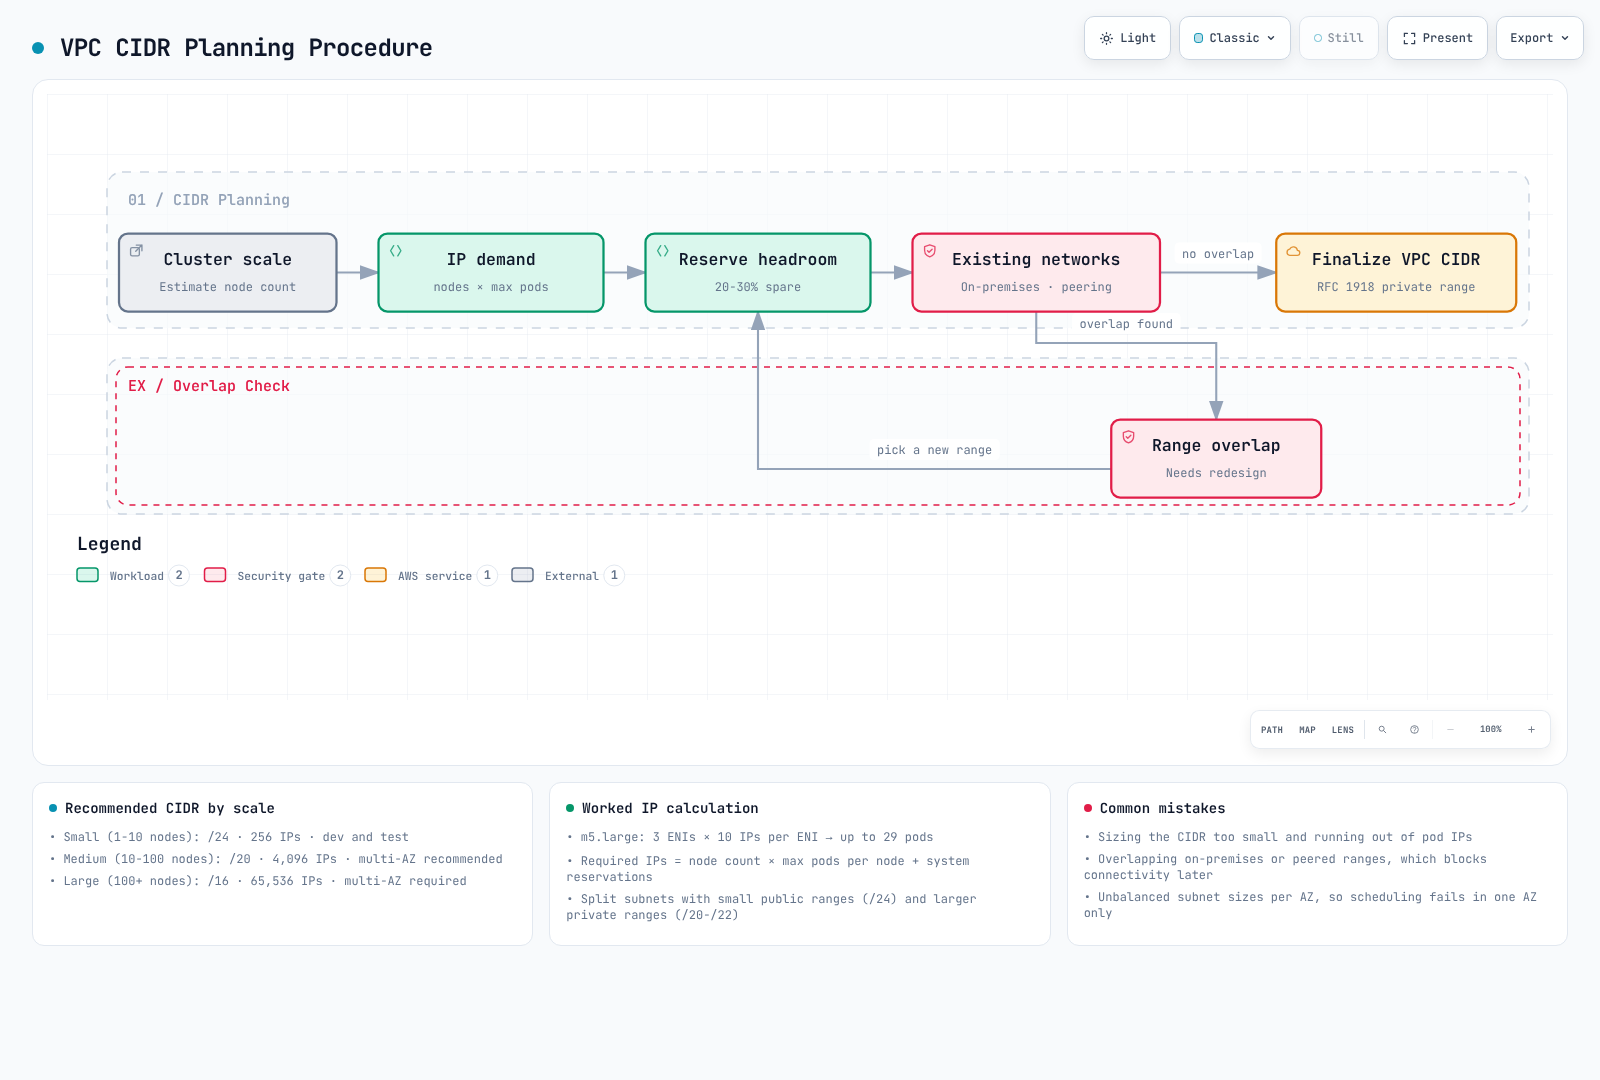Select the IP demand node
This screenshot has width=1600, height=1080.
point(491,273)
